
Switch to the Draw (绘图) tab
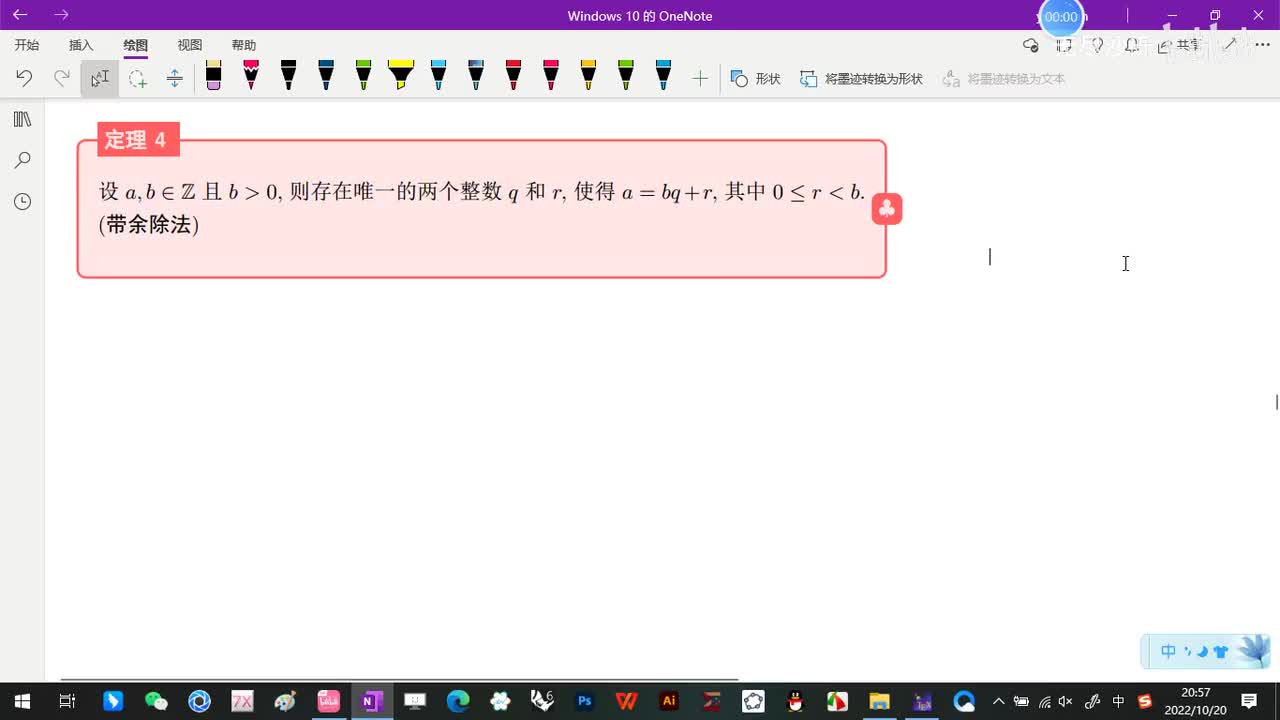pyautogui.click(x=135, y=45)
